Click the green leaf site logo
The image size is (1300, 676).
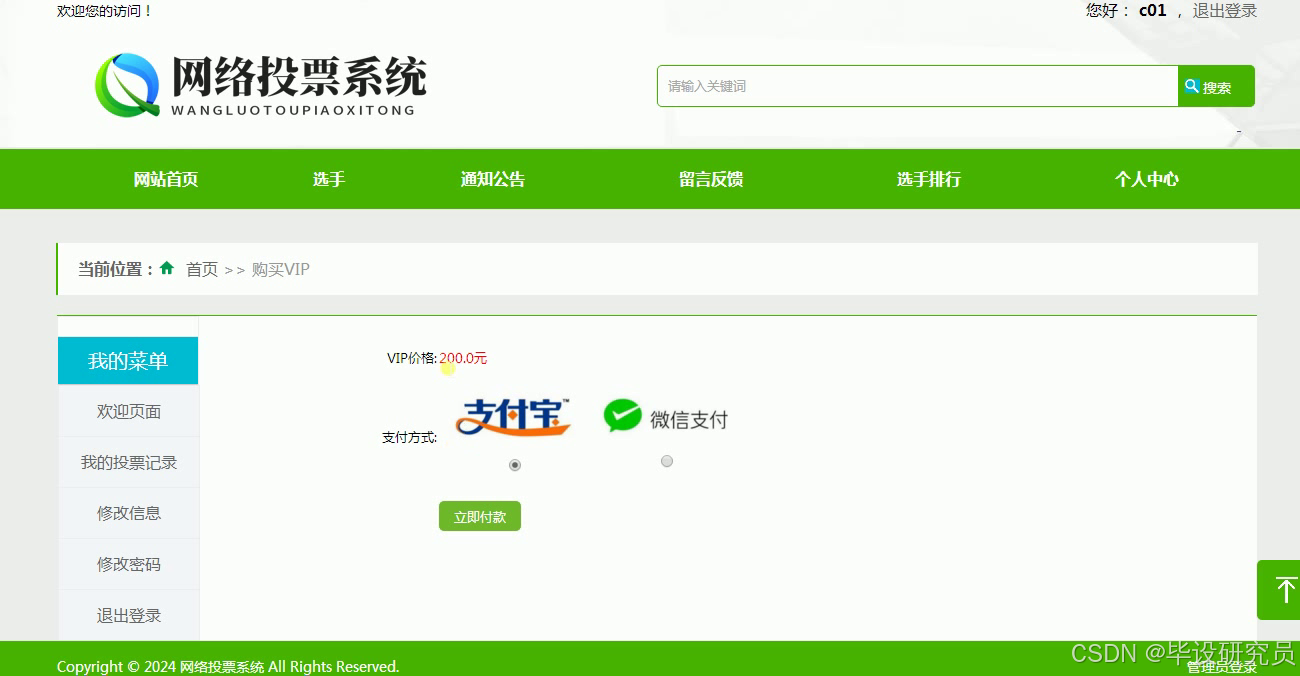(x=127, y=83)
